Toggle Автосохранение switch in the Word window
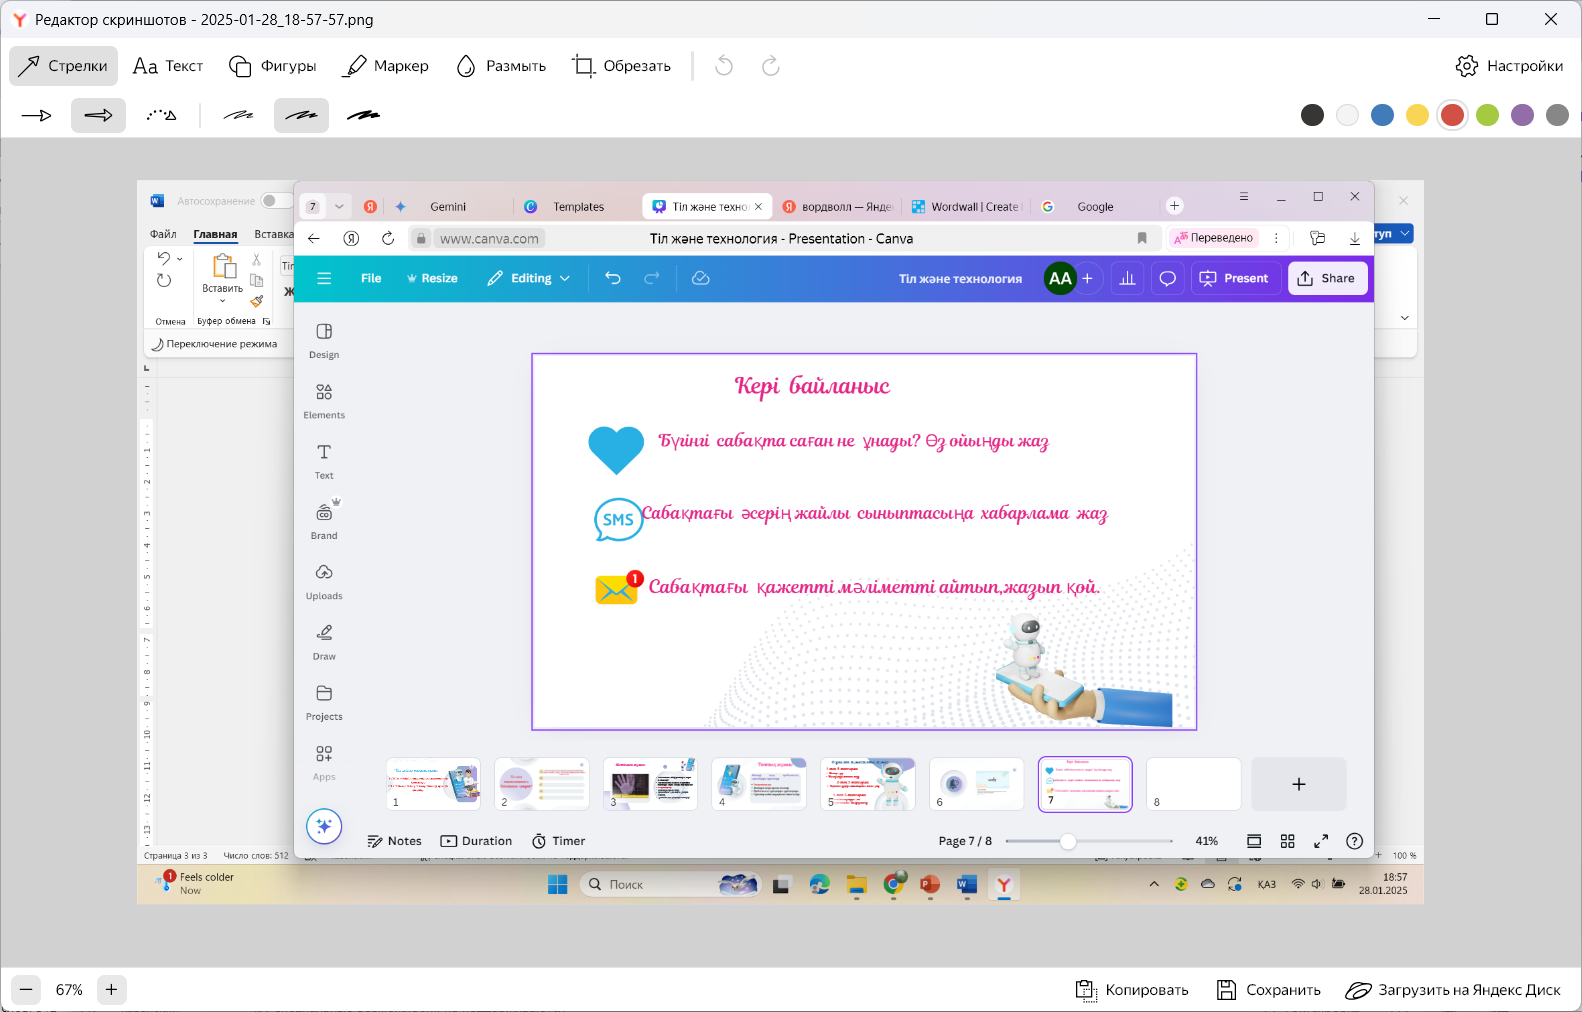 coord(276,201)
